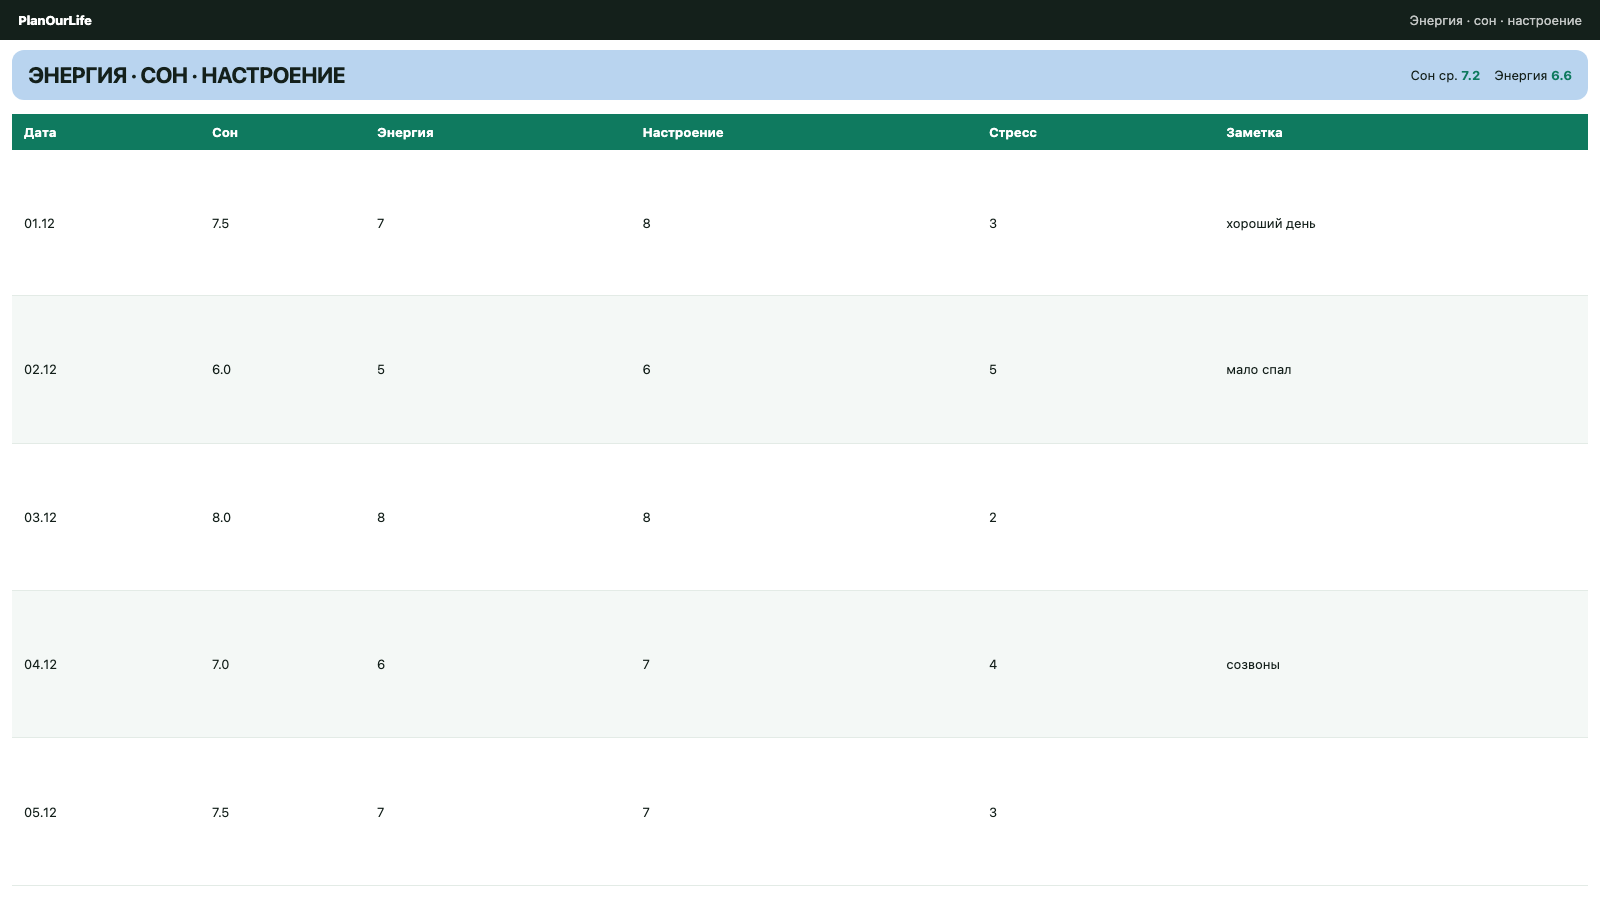
Task: Click energy value 5 in the 02.12 row
Action: (381, 369)
